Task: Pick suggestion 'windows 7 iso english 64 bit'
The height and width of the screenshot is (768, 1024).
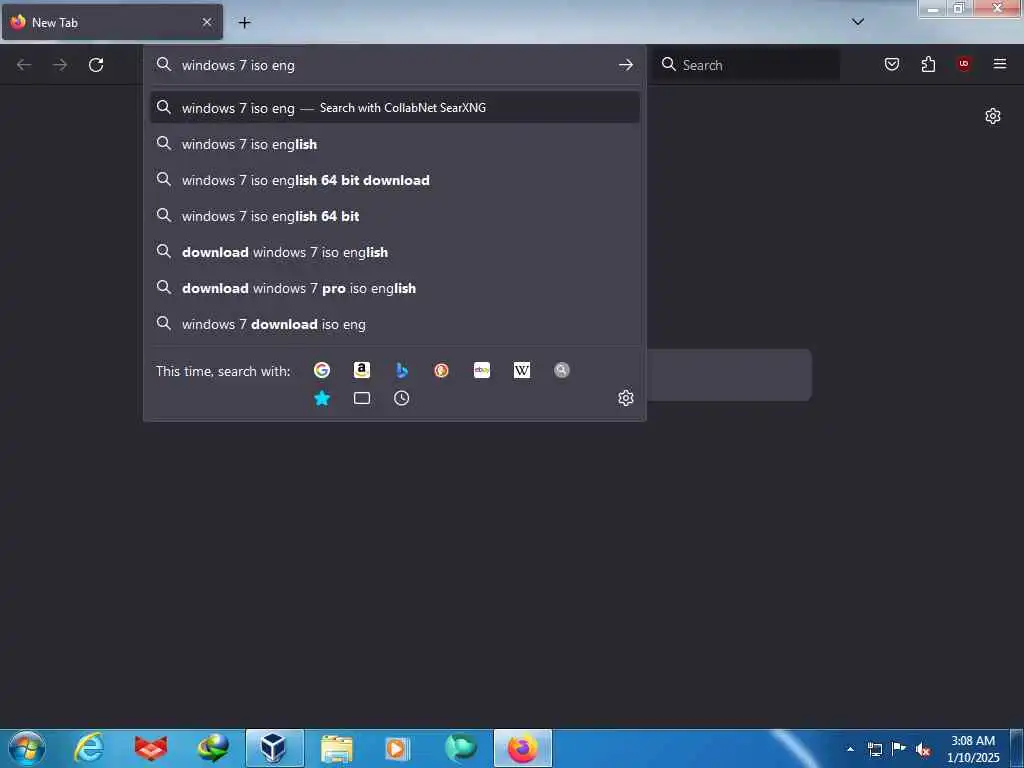Action: 394,216
